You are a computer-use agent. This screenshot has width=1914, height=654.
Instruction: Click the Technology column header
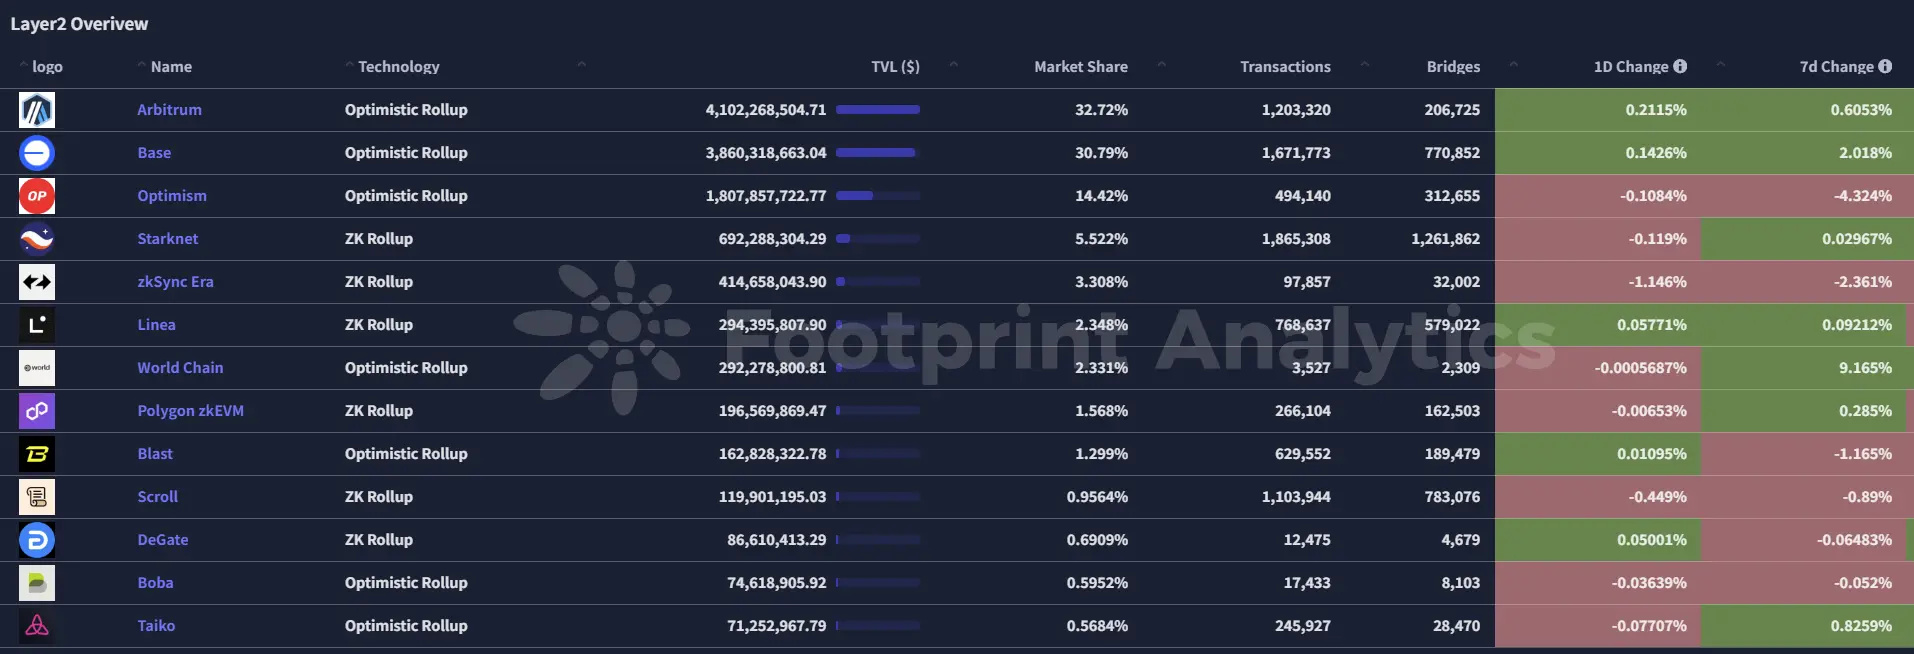[x=398, y=66]
